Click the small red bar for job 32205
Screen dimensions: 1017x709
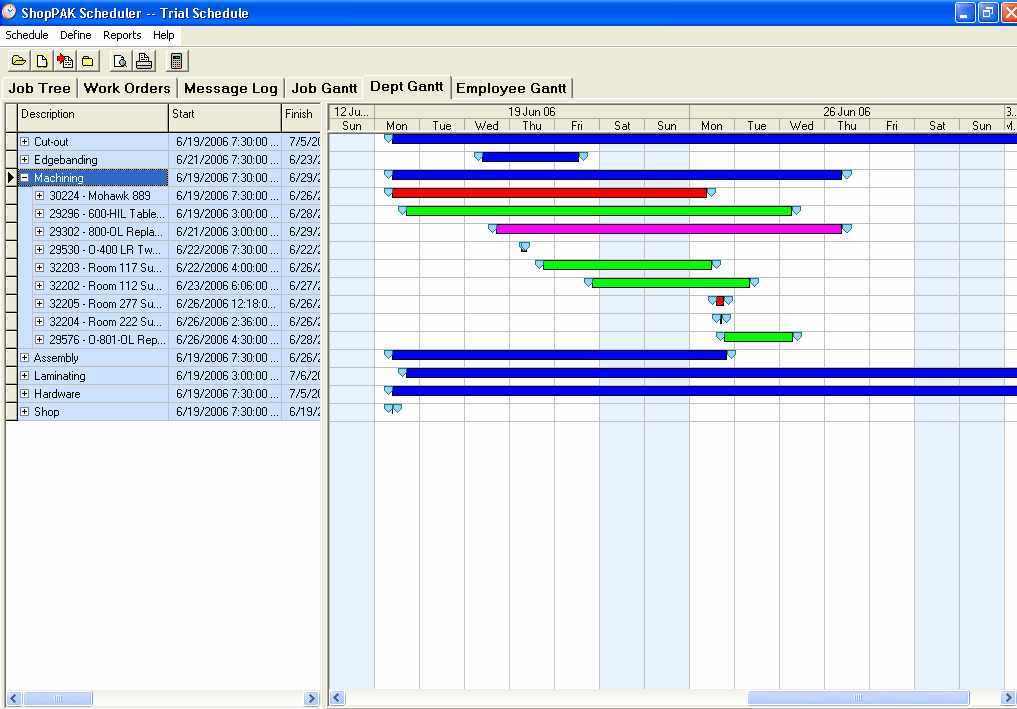(720, 301)
